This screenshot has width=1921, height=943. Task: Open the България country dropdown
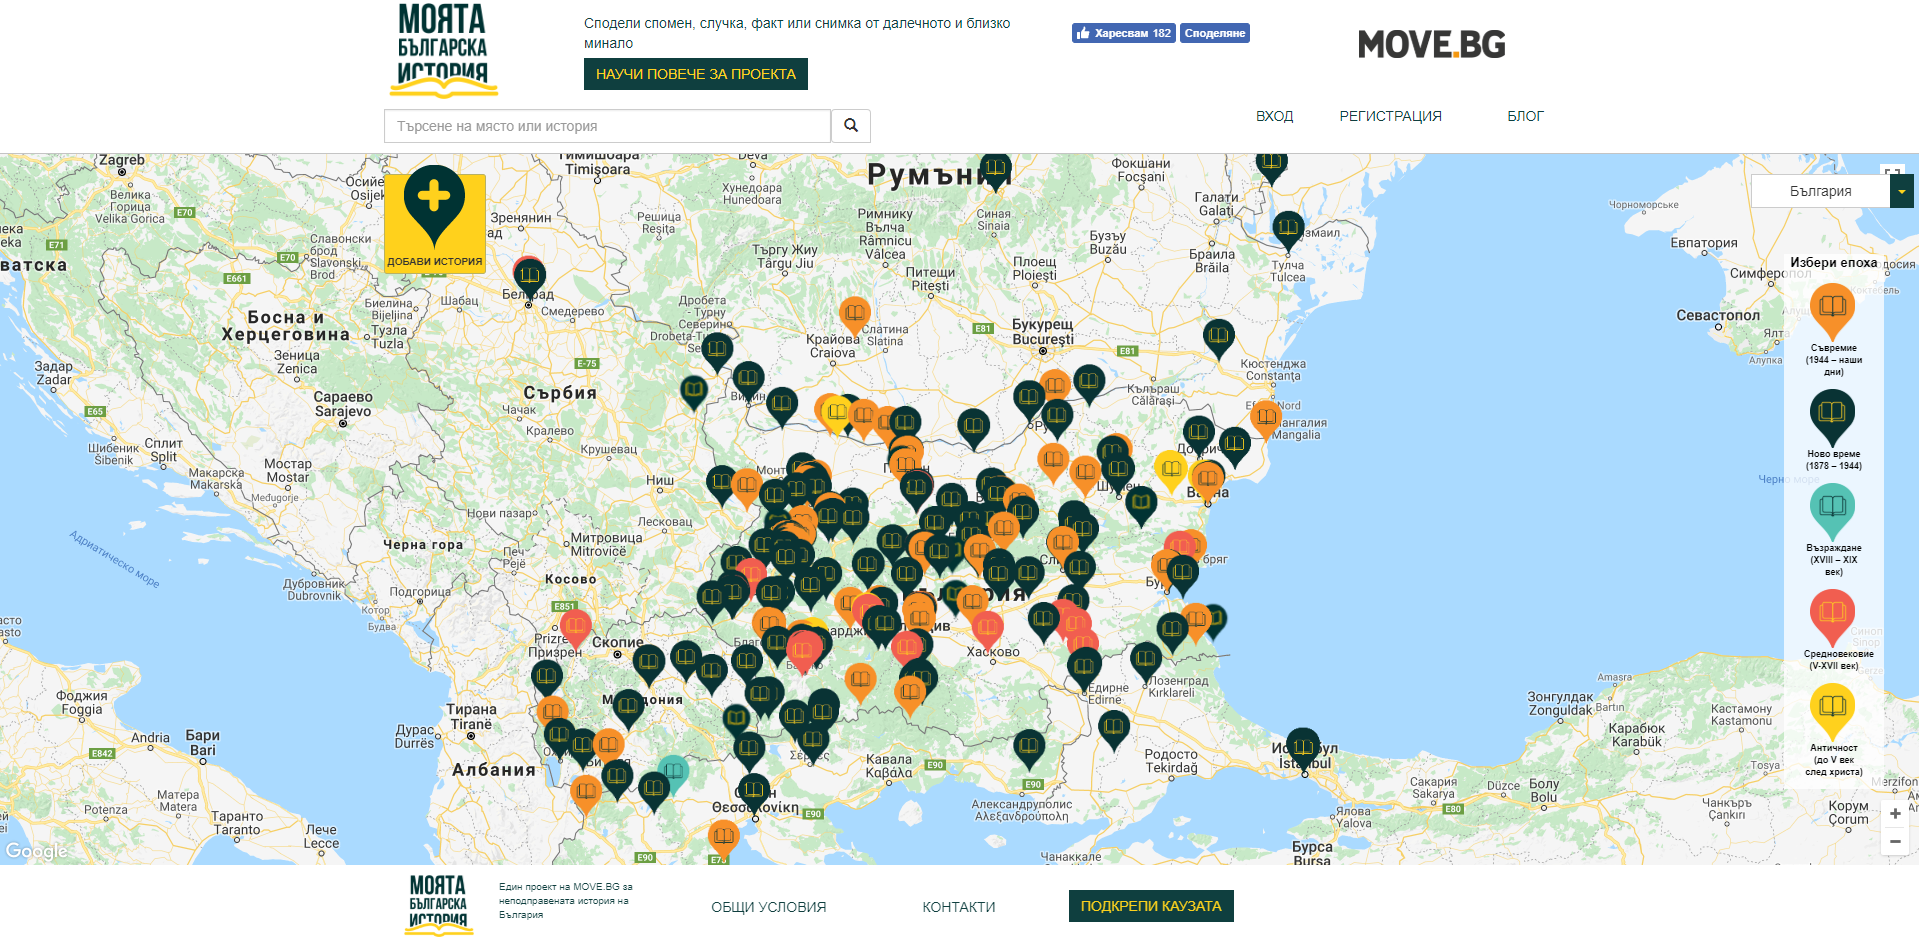[1832, 191]
